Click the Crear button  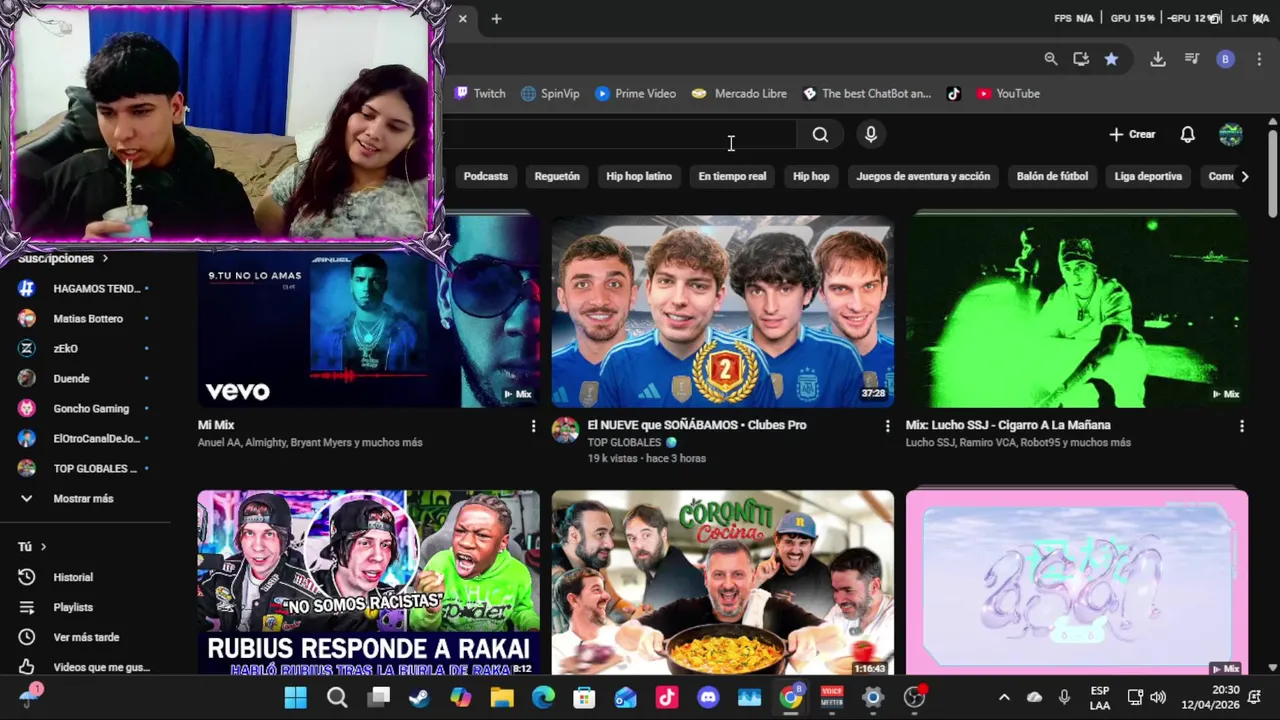[1132, 134]
